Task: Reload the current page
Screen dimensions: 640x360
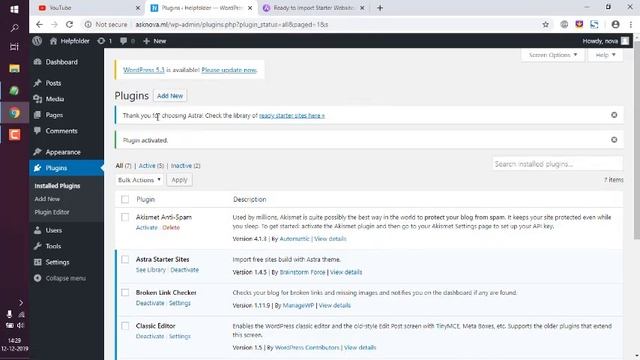Action: click(x=69, y=24)
